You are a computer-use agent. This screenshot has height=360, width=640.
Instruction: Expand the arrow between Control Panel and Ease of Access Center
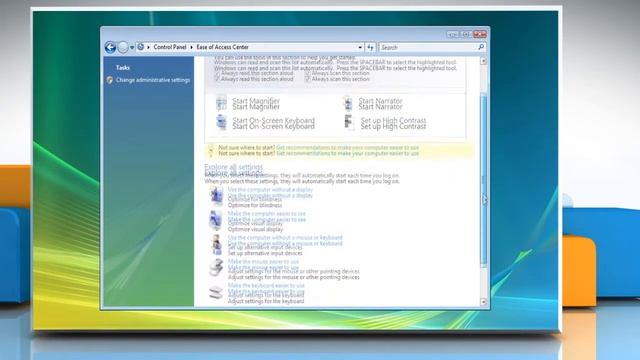[191, 47]
